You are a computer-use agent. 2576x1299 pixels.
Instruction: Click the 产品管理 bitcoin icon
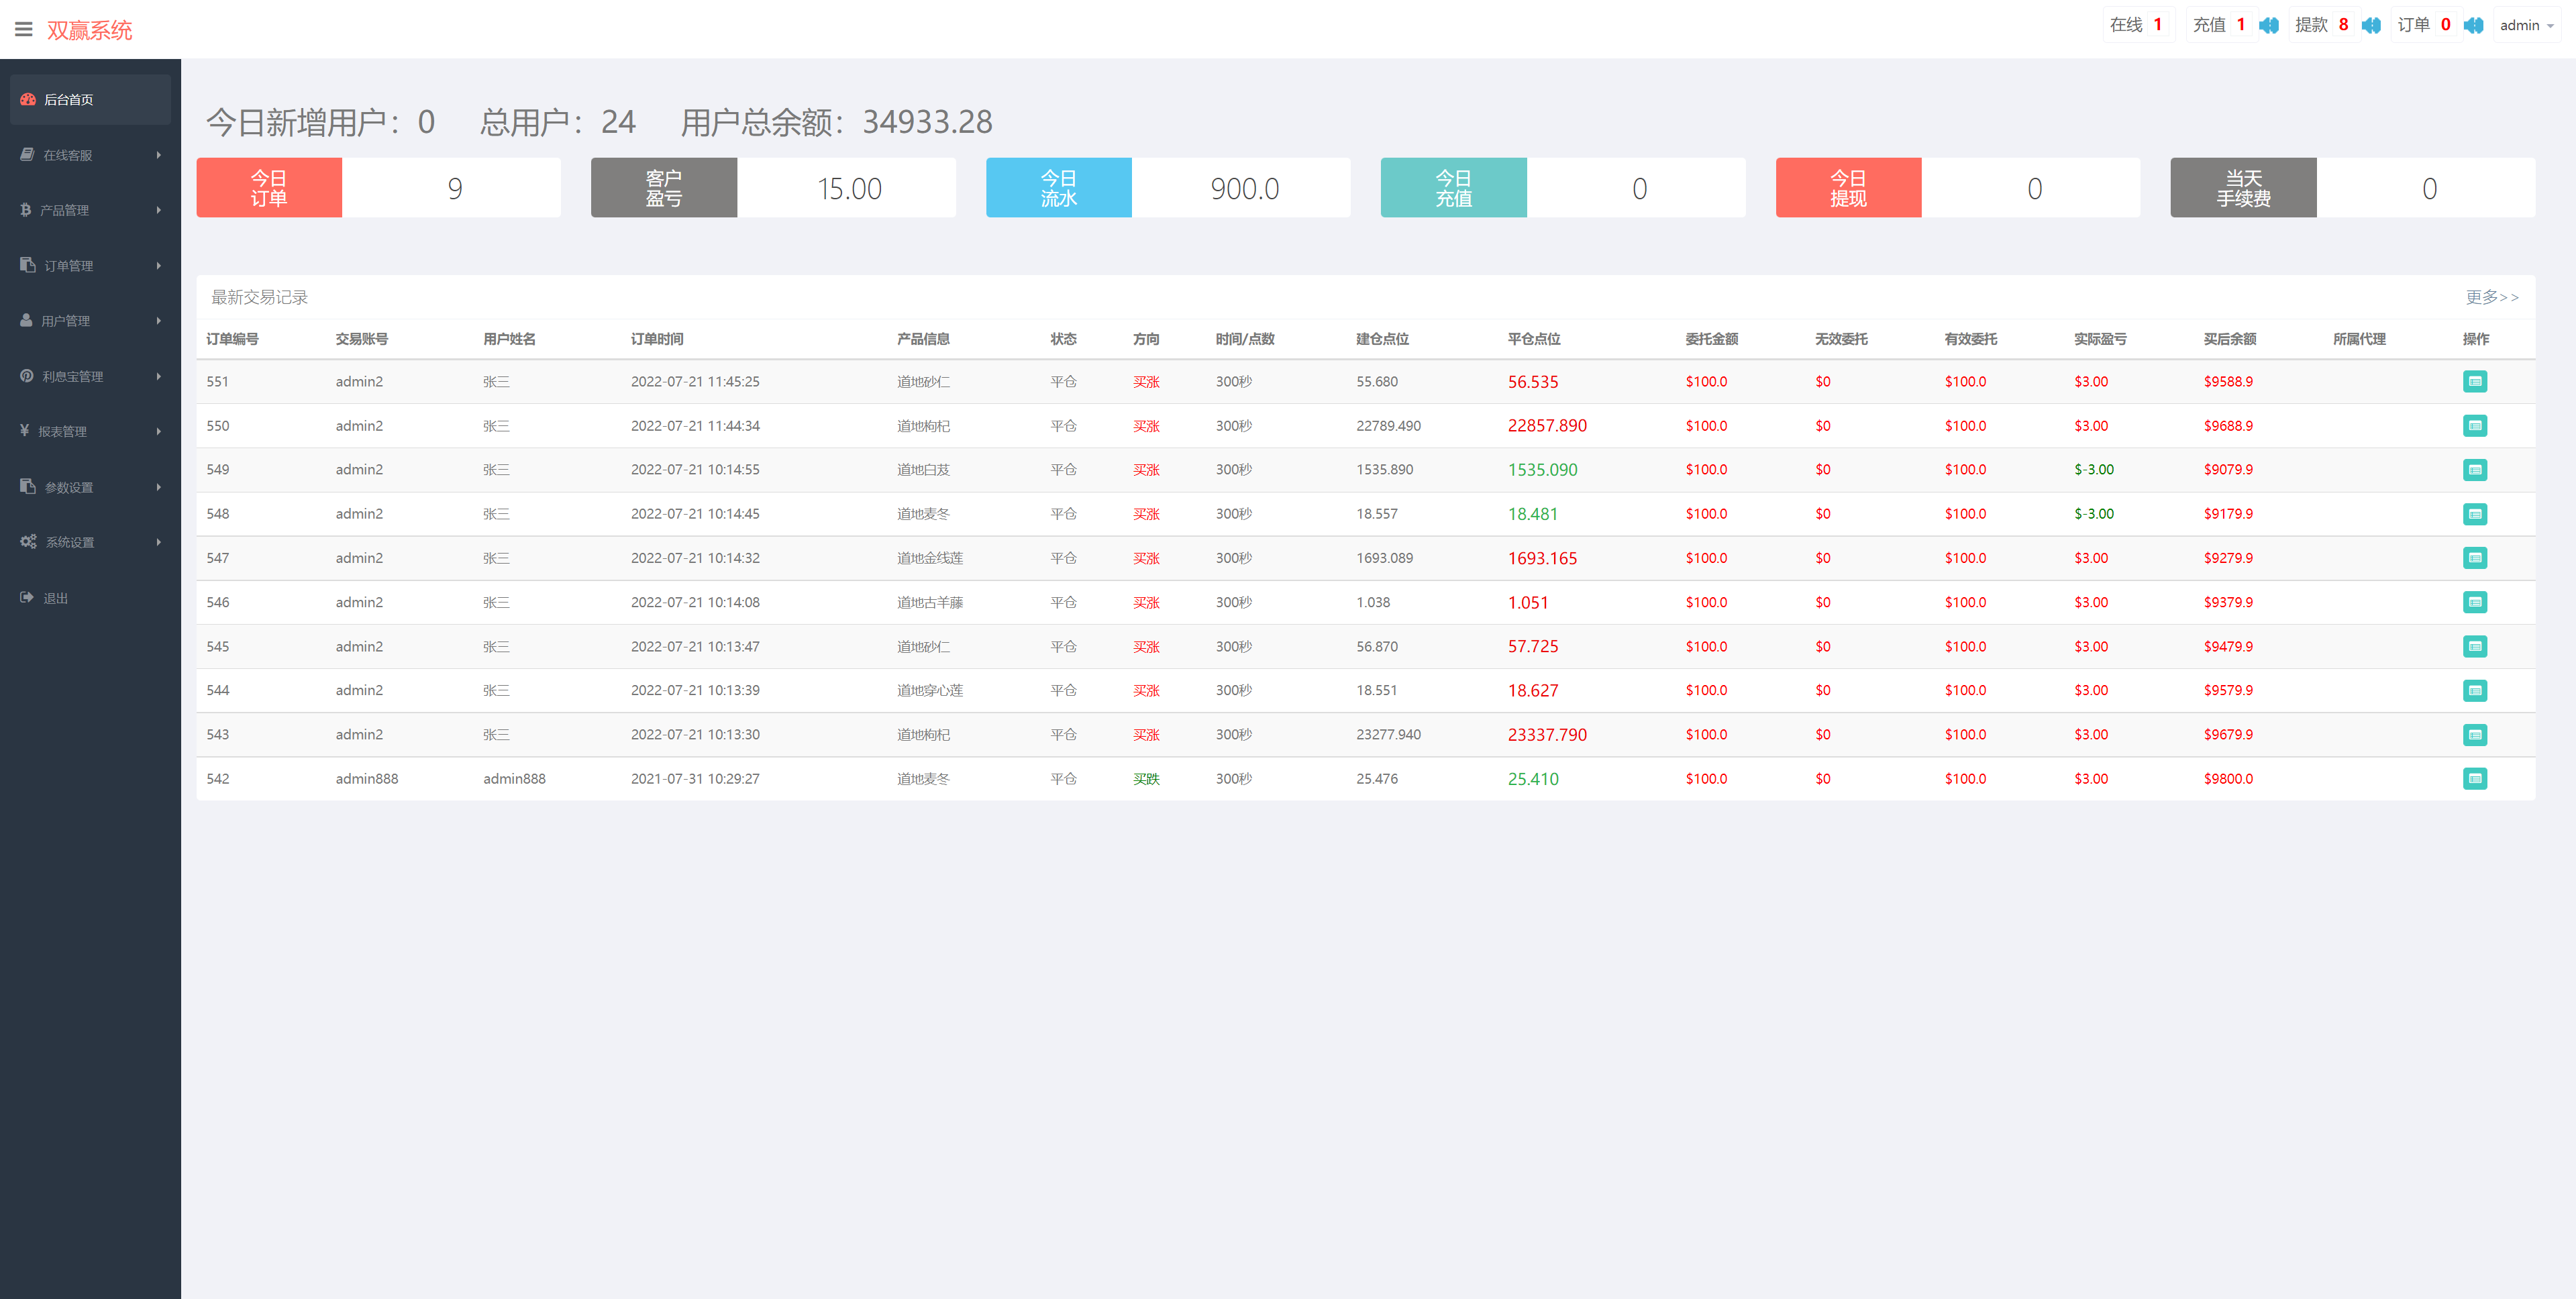tap(25, 210)
